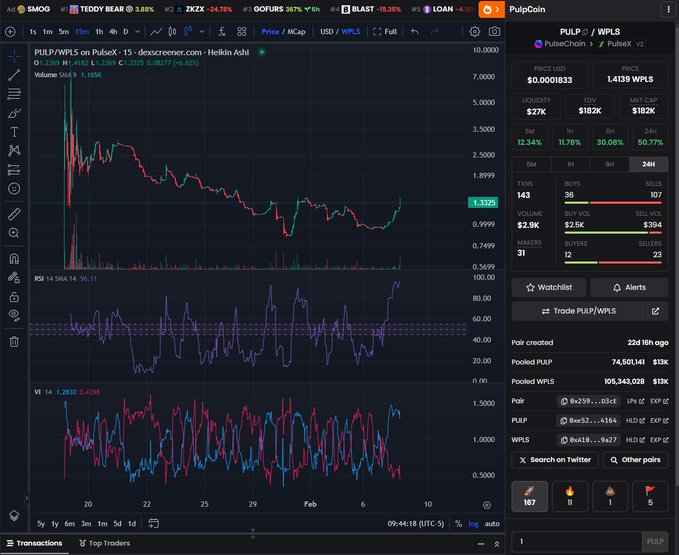Open the forecasting and measurement tool
679x555 pixels.
tap(14, 170)
